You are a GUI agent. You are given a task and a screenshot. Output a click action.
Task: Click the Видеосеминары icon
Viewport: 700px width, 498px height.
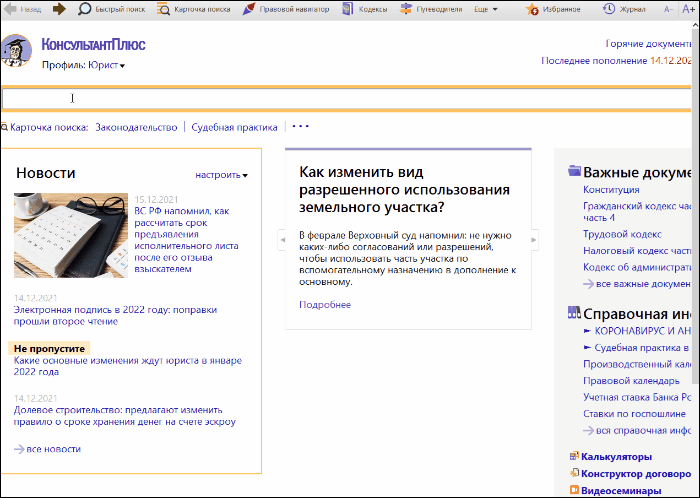click(x=574, y=490)
